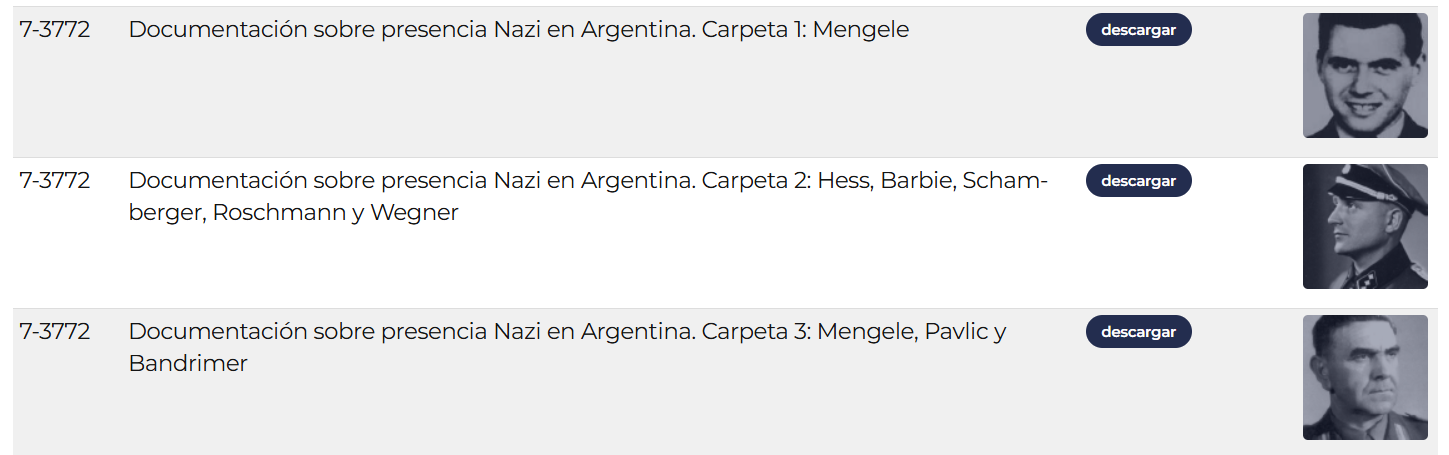
Task: Download Carpeta 2 Hess, Barbie document
Action: coord(1138,181)
